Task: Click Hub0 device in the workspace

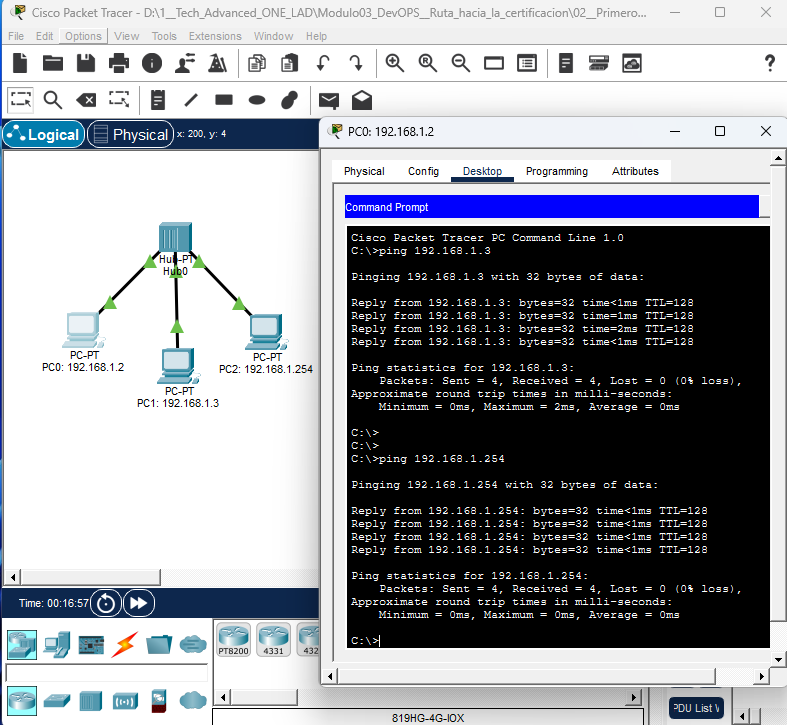Action: pyautogui.click(x=175, y=237)
